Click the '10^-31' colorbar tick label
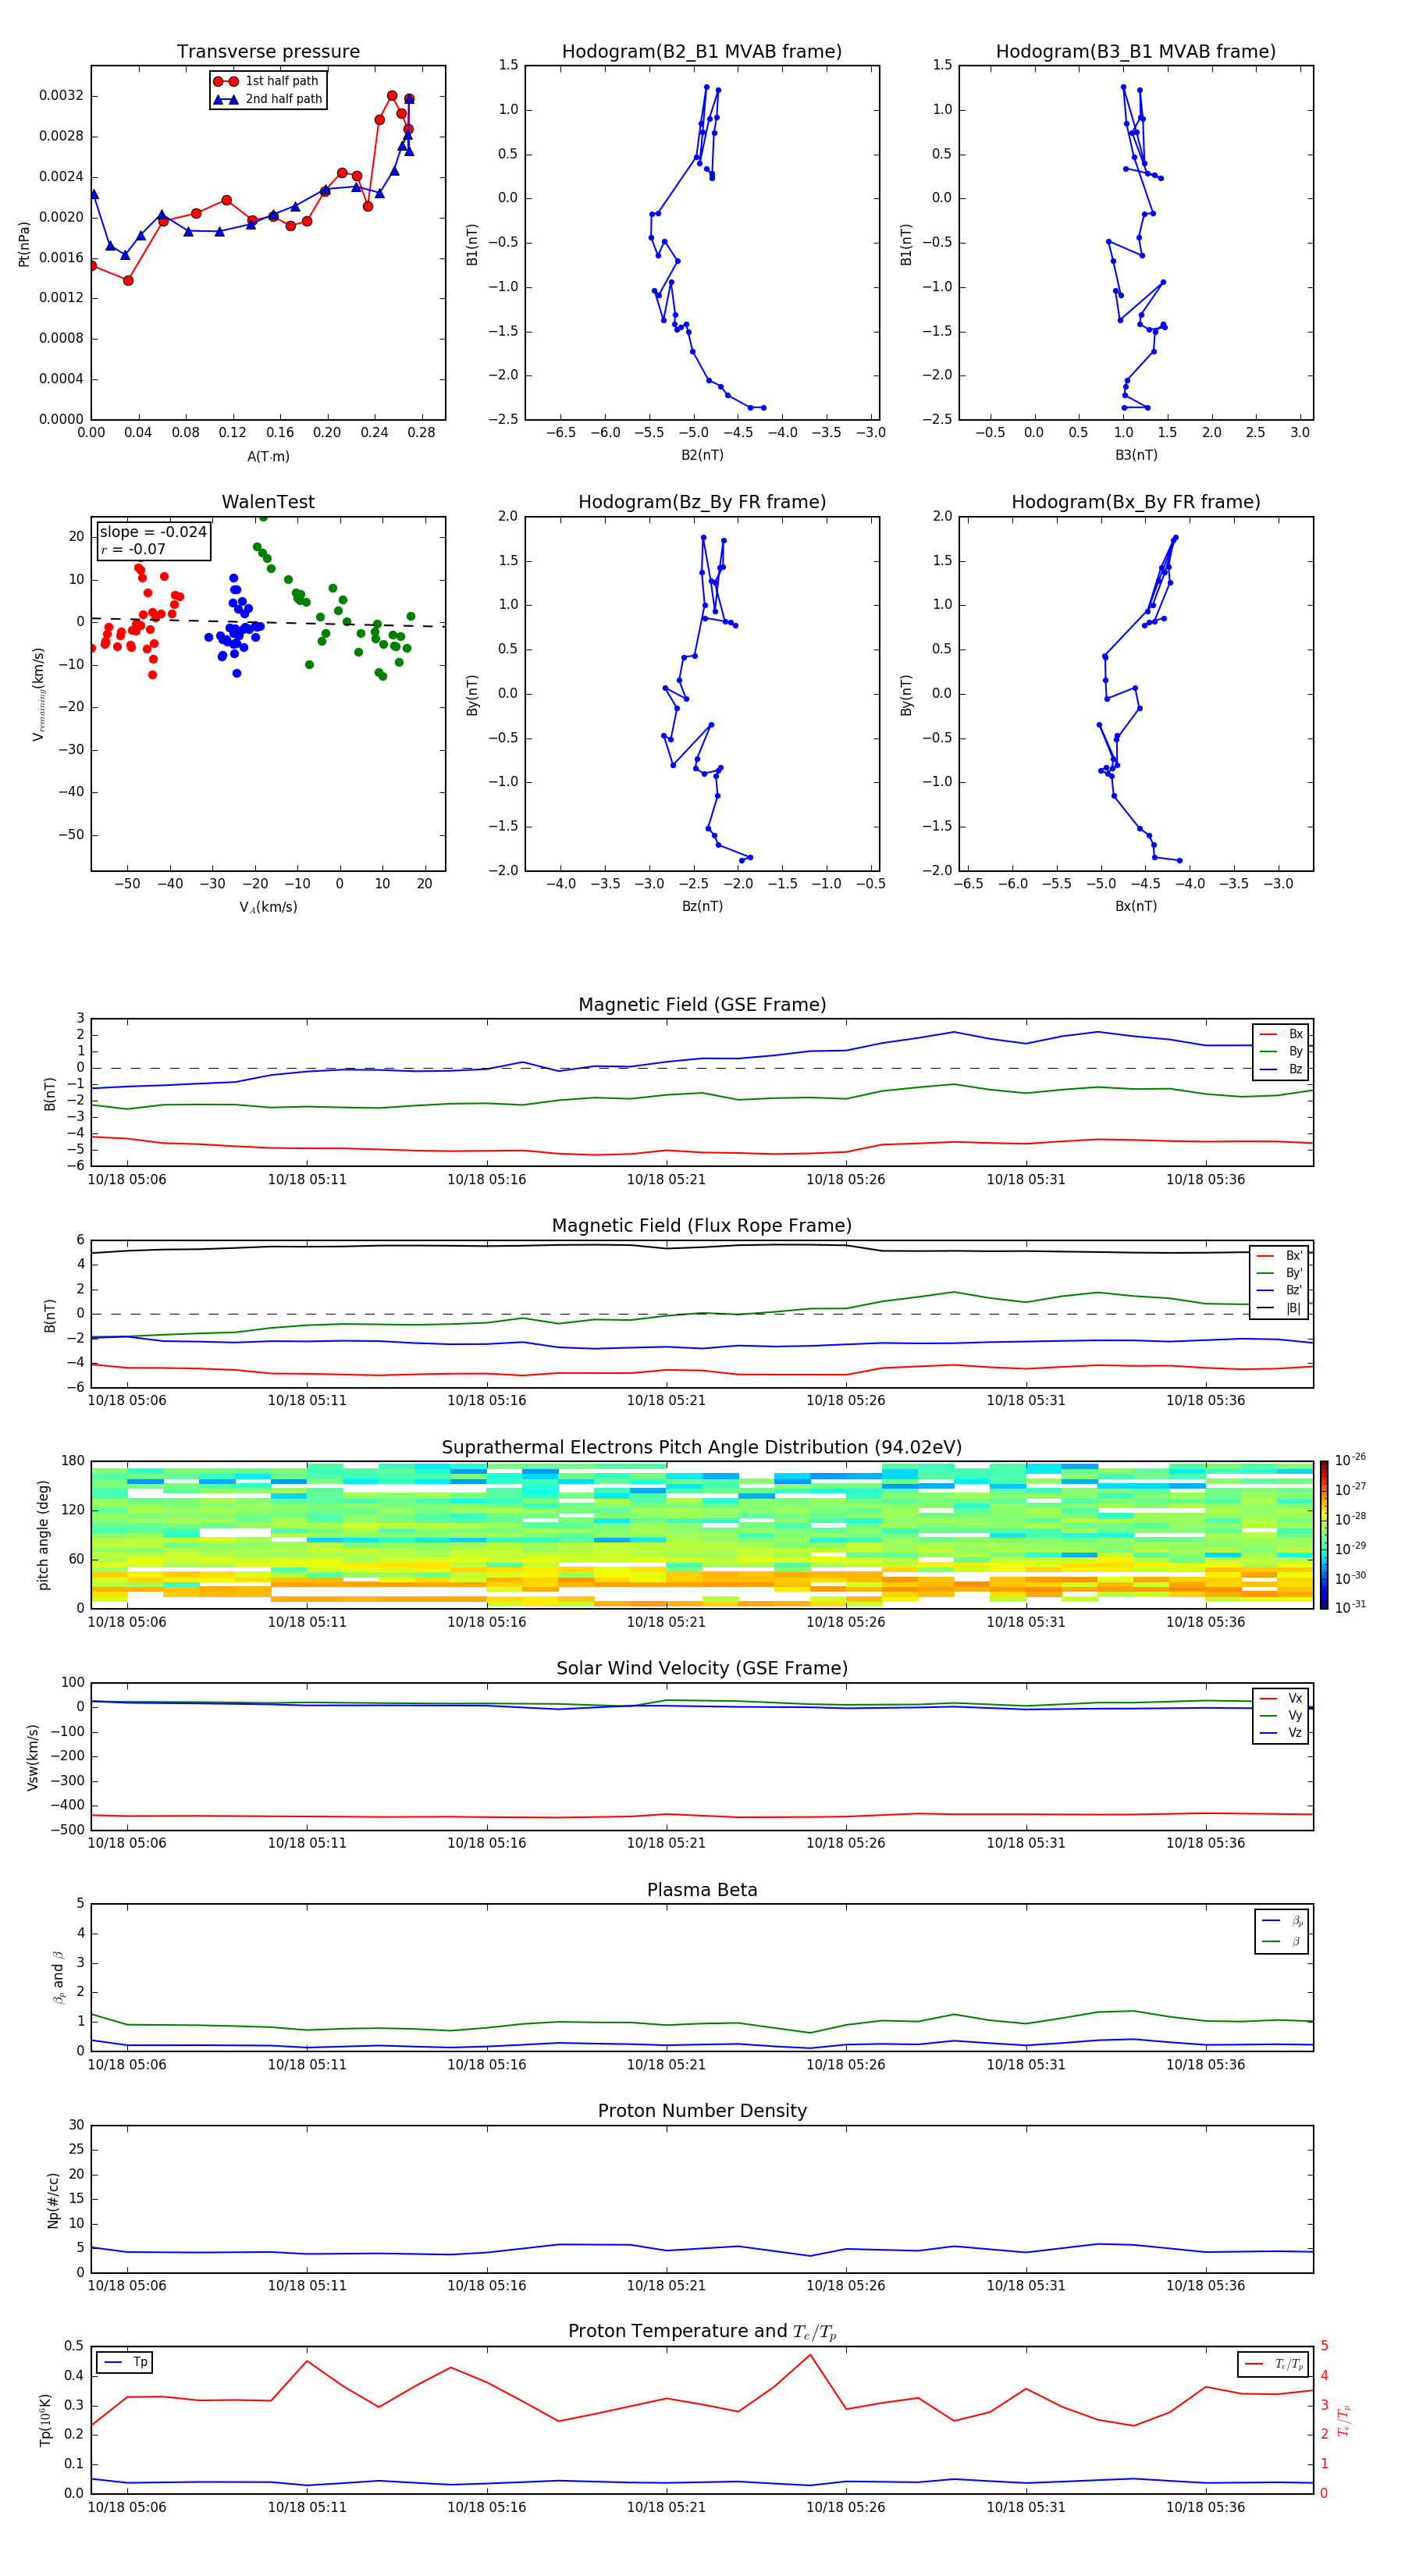Image resolution: width=1405 pixels, height=2576 pixels. coord(1350,1607)
